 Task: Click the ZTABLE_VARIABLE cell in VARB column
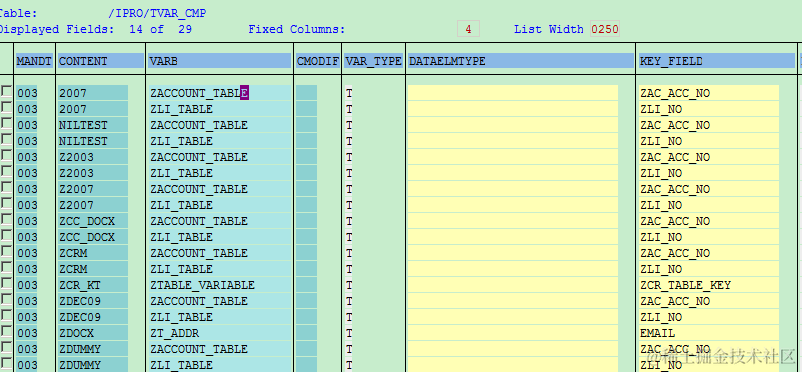(220, 285)
